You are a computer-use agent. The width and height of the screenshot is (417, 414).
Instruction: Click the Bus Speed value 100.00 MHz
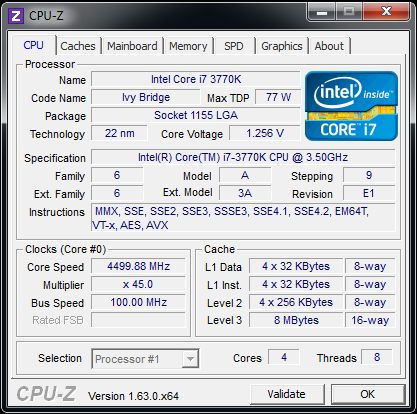tap(138, 302)
